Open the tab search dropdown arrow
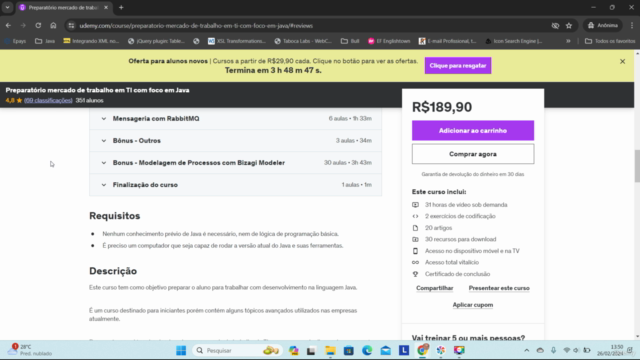Viewport: 640px width, 360px height. click(7, 7)
